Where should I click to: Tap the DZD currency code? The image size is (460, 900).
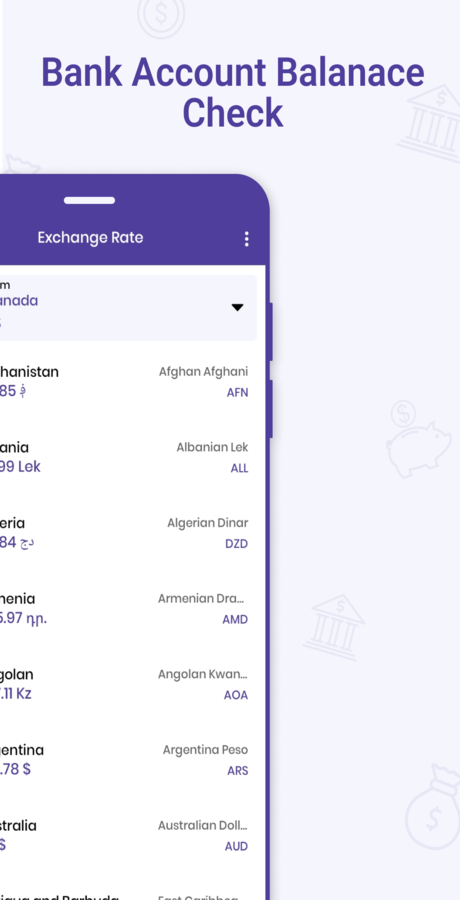click(237, 544)
